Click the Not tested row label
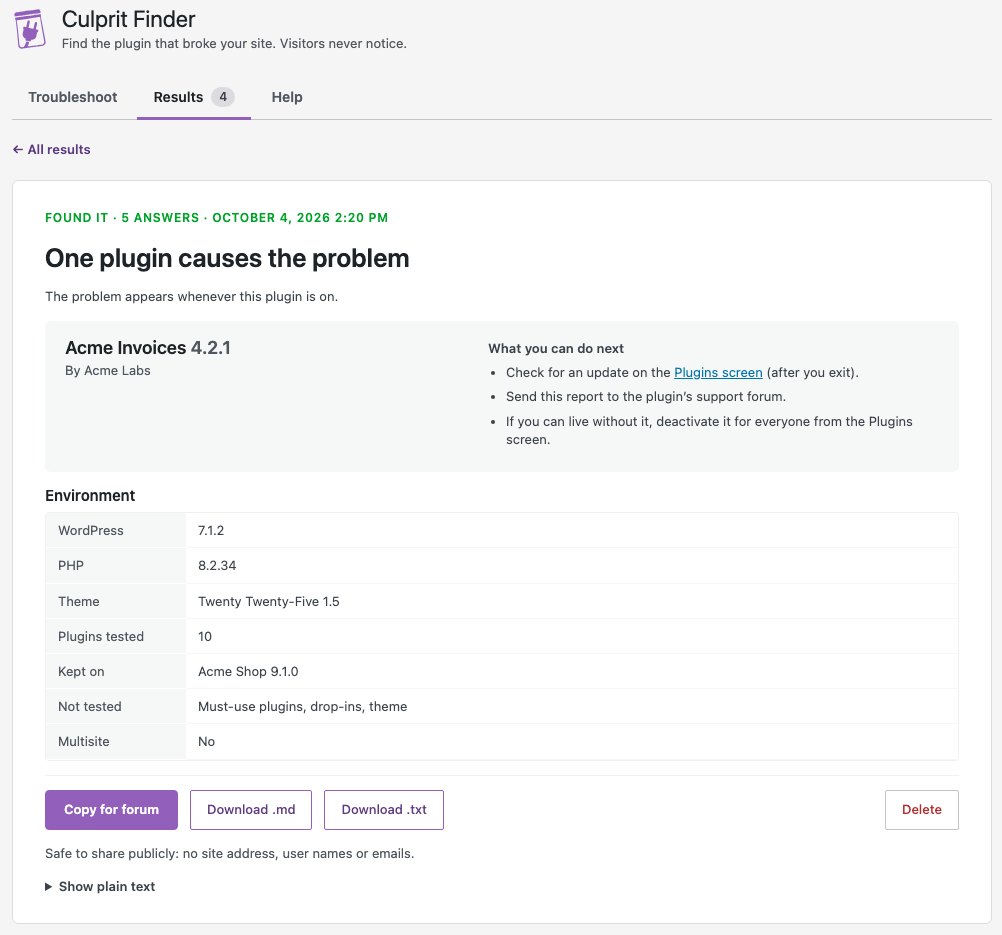 point(89,707)
